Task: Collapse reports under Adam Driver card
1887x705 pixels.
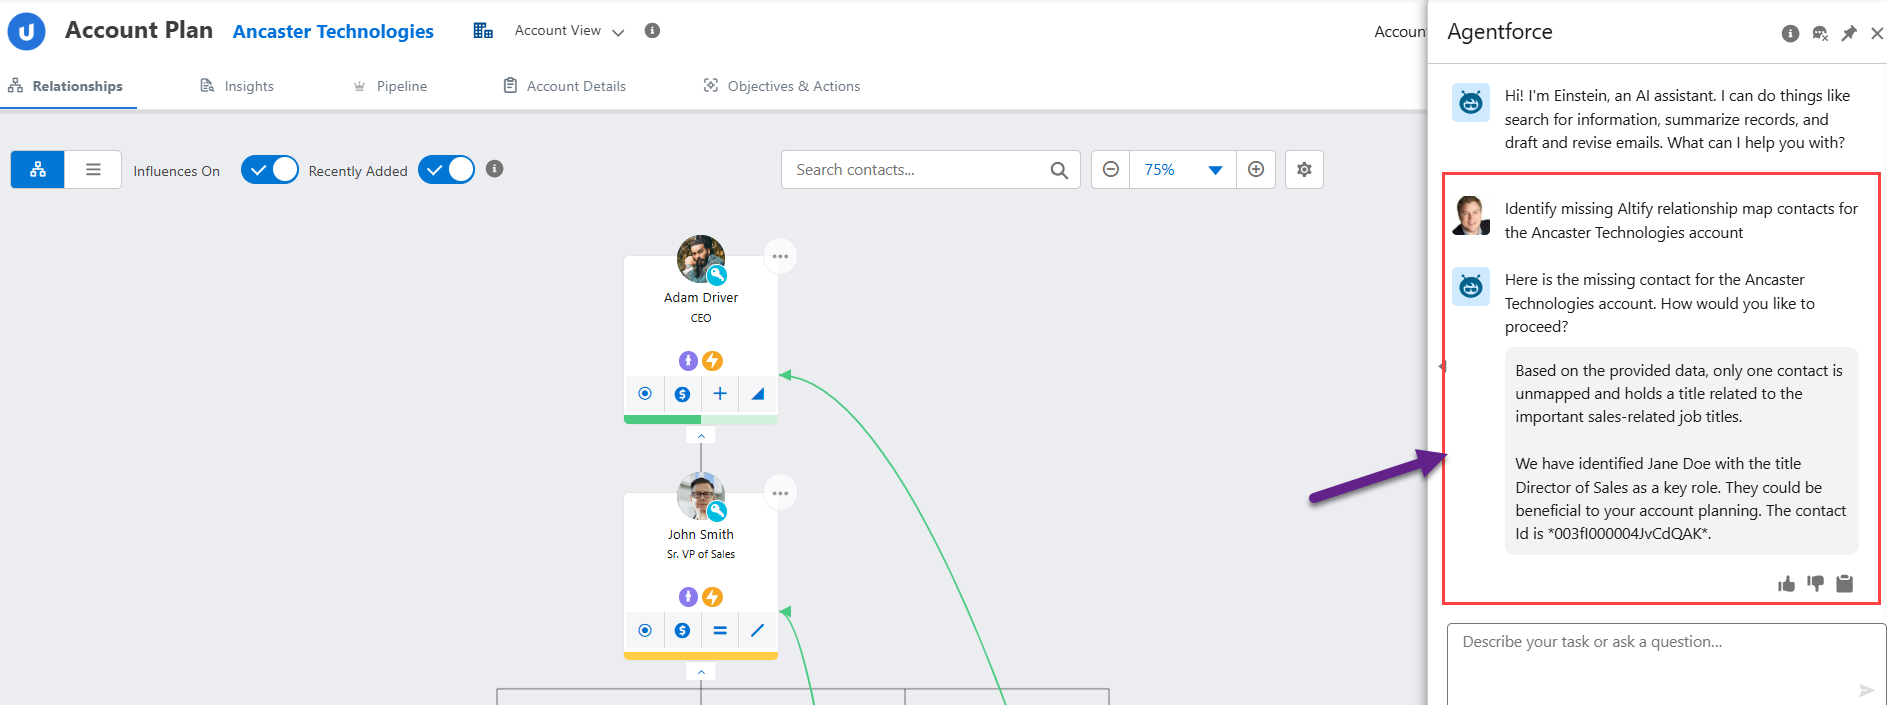Action: 701,436
